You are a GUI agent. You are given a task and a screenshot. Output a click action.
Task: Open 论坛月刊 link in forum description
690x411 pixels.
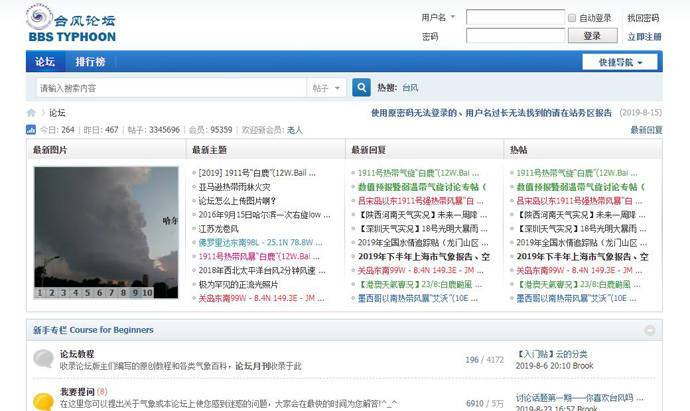pyautogui.click(x=253, y=366)
